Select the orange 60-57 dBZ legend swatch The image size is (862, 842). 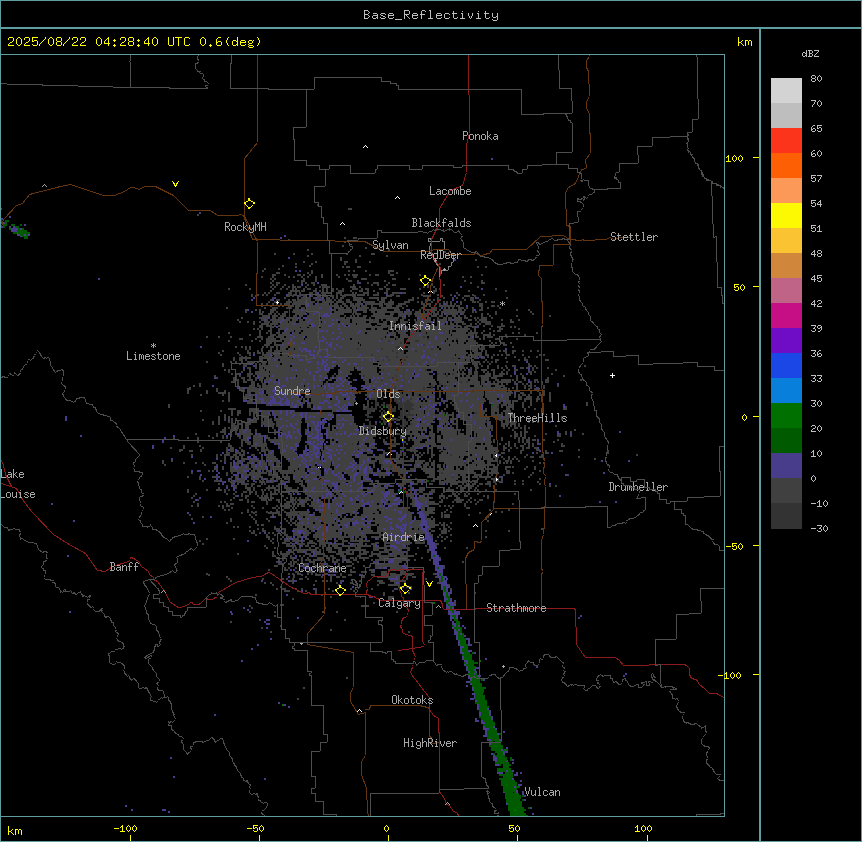click(786, 165)
